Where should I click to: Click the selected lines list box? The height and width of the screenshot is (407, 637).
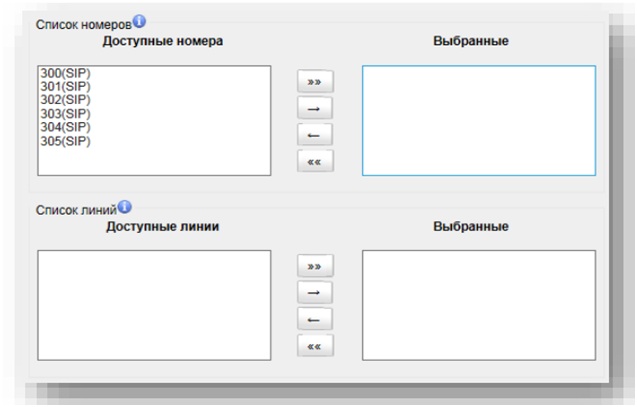pyautogui.click(x=478, y=305)
